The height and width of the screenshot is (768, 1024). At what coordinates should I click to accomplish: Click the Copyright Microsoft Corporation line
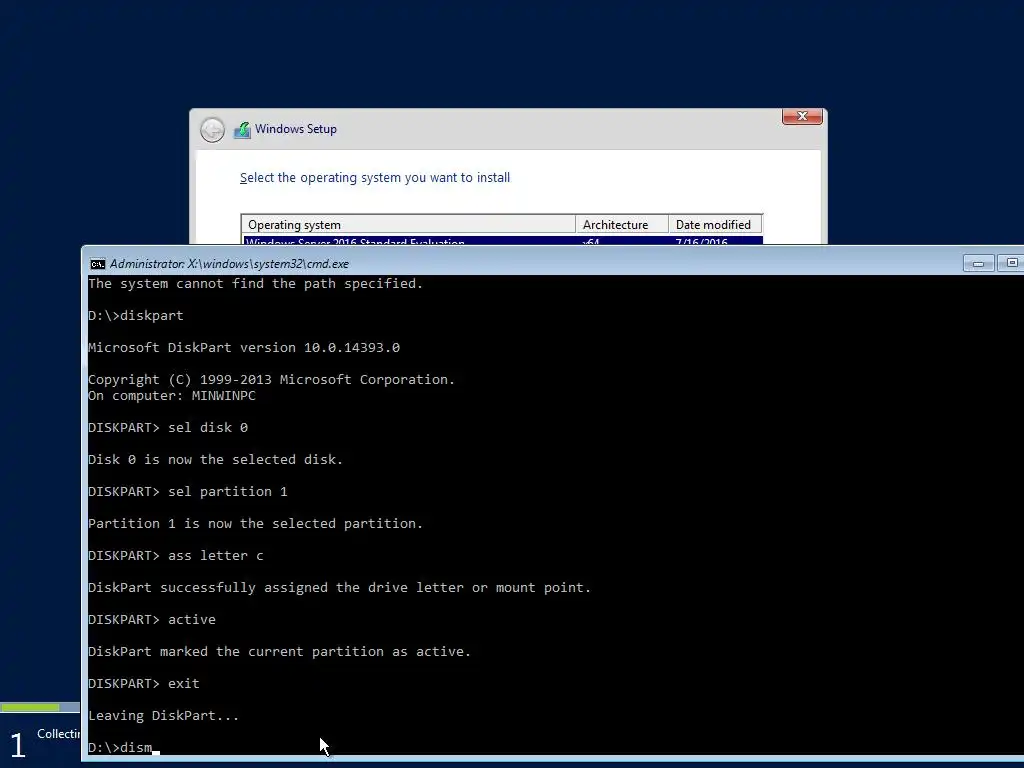pyautogui.click(x=272, y=379)
